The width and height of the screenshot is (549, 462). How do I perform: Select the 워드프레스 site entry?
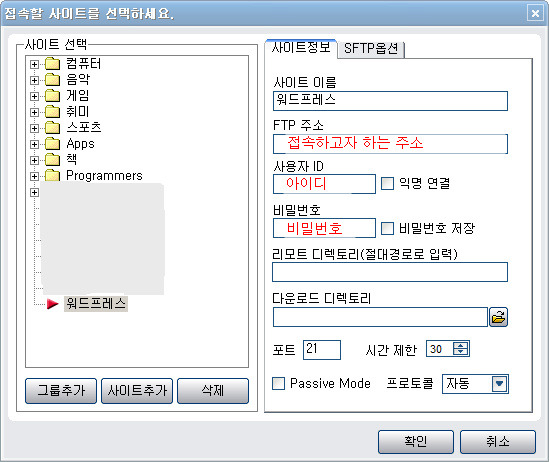click(x=96, y=303)
